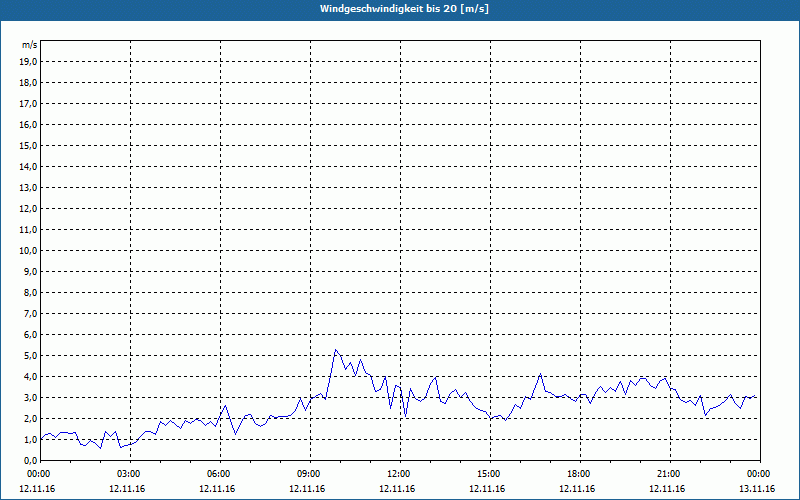
Task: Pick the '11,0' axis tick label
Action: coord(29,230)
